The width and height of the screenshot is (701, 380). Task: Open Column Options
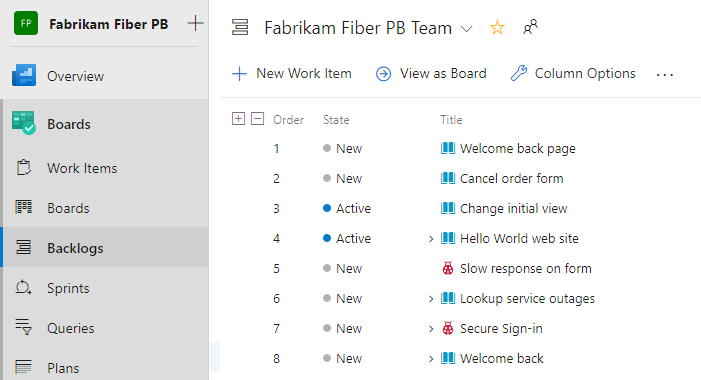tap(573, 74)
